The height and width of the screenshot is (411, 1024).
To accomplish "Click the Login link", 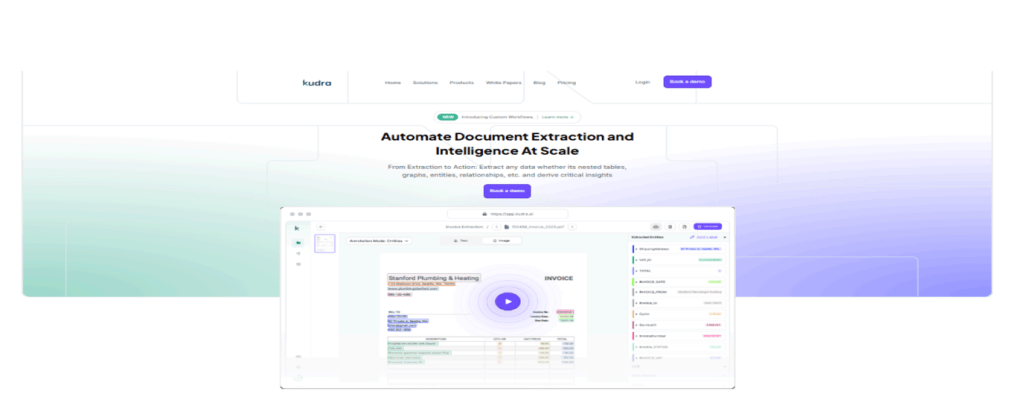I will click(642, 82).
